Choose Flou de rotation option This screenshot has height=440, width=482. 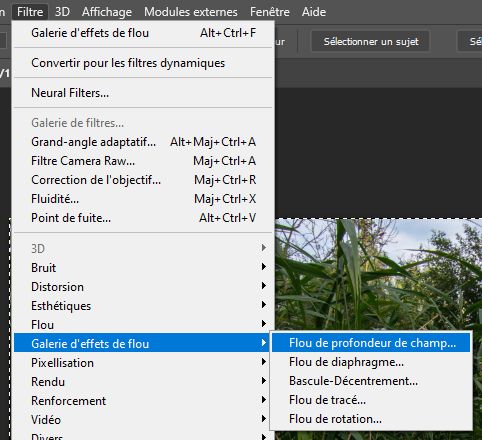pos(371,419)
